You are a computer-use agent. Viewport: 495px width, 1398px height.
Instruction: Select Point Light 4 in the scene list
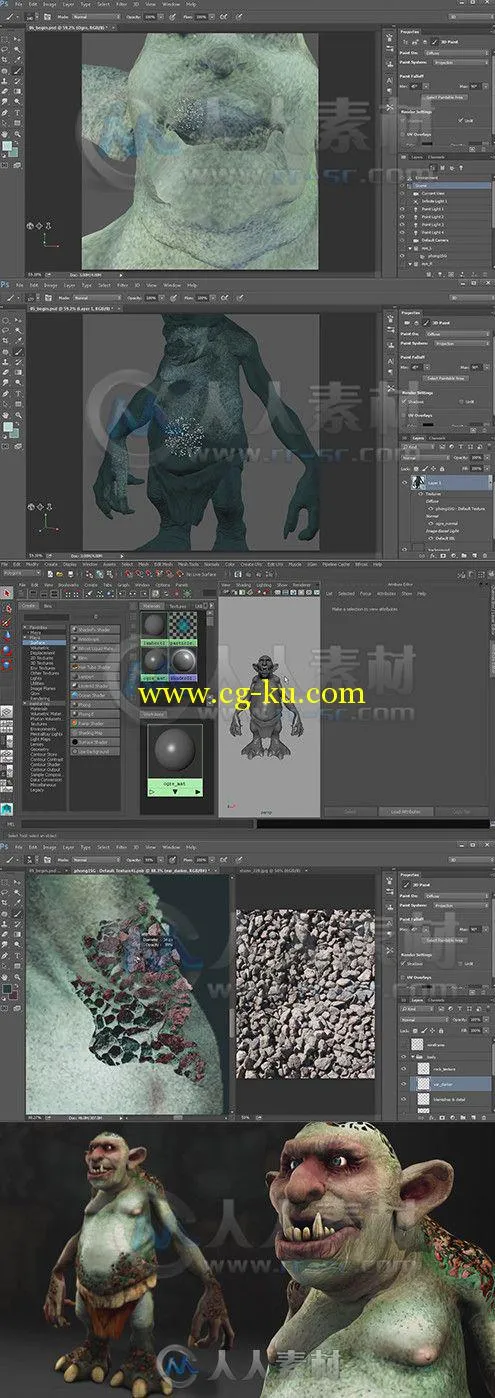pos(432,232)
